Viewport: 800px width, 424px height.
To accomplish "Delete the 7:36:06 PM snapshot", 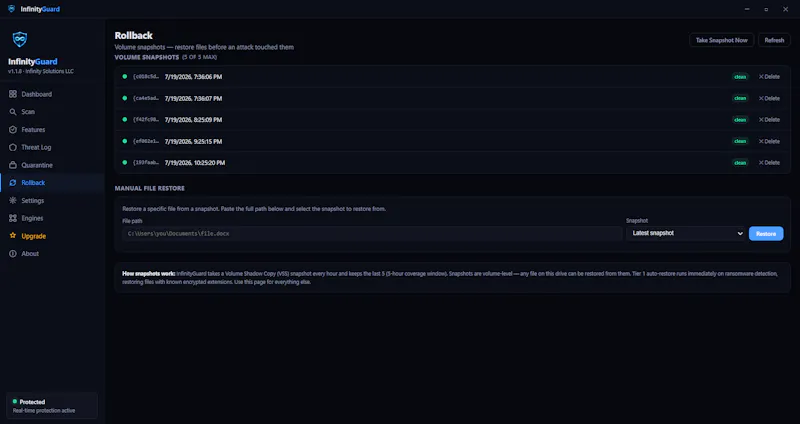I will coord(769,77).
